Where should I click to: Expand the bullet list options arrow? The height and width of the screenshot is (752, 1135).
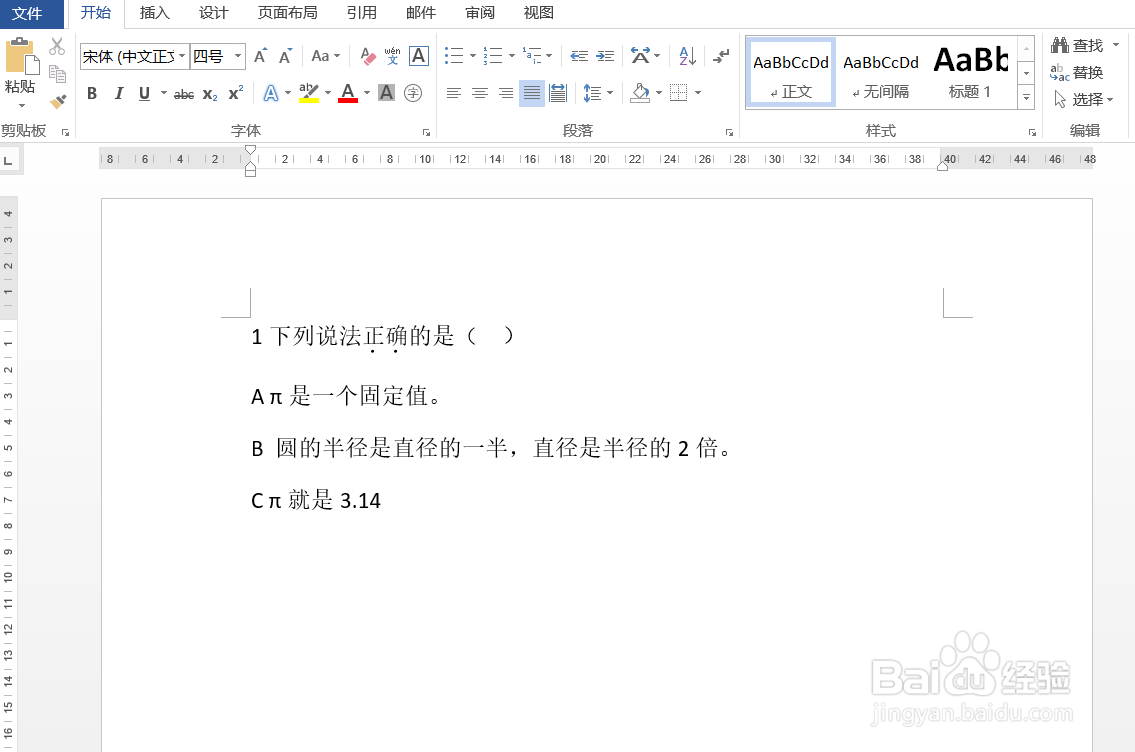(x=473, y=56)
